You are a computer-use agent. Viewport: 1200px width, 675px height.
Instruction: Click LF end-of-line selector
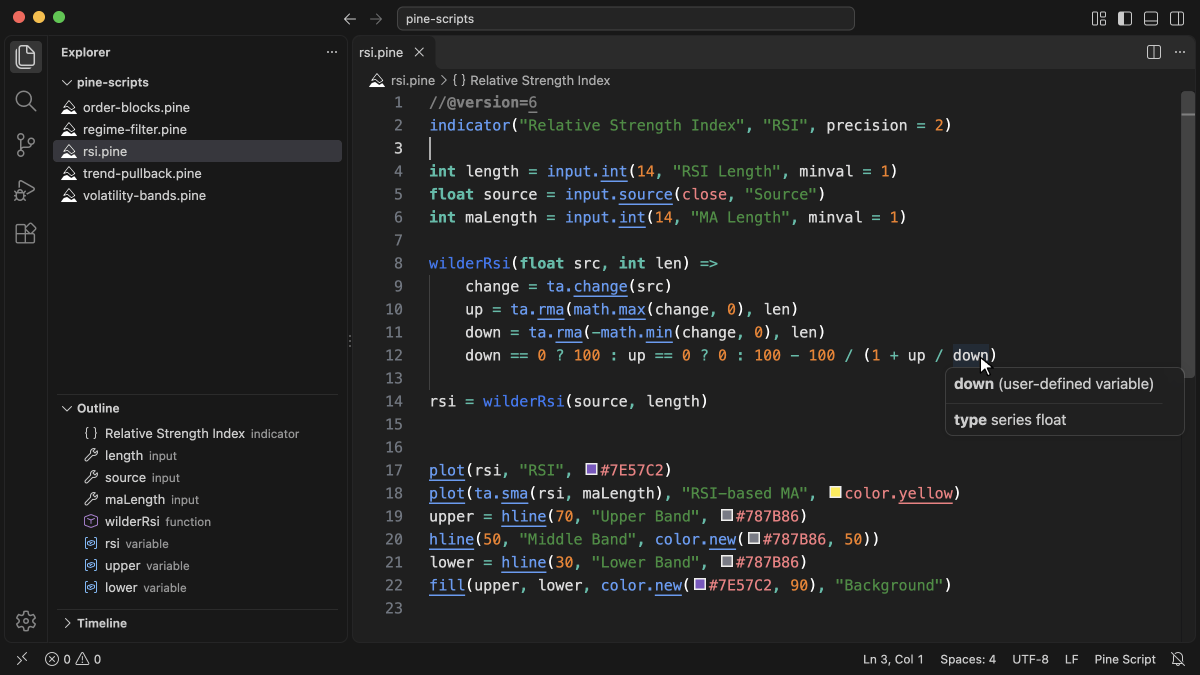coord(1071,660)
